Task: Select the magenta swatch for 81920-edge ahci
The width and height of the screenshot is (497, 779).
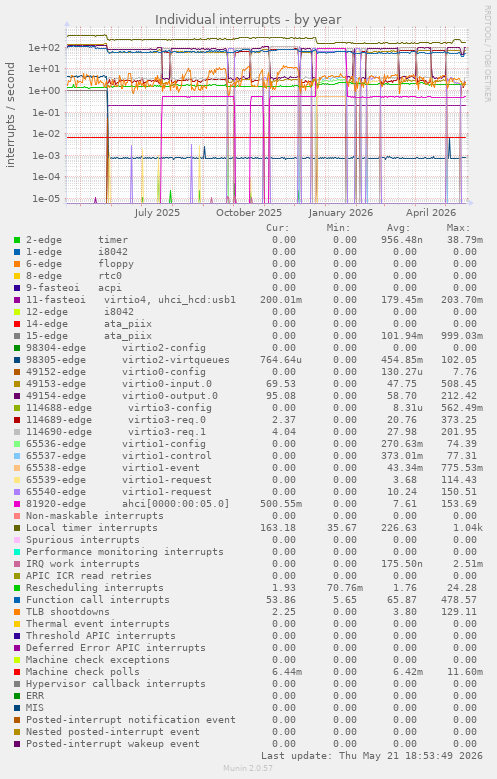Action: [17, 504]
